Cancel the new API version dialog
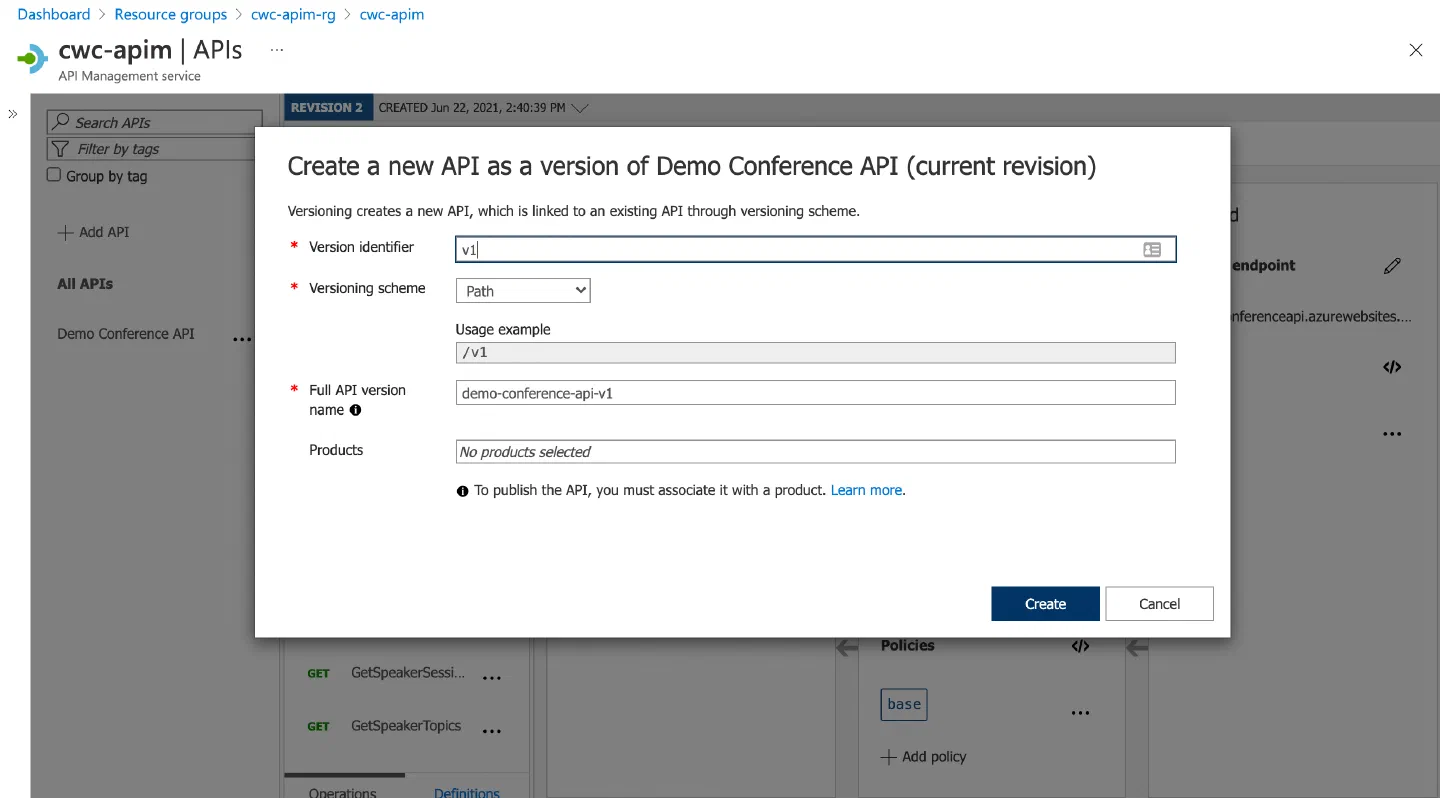 tap(1159, 604)
